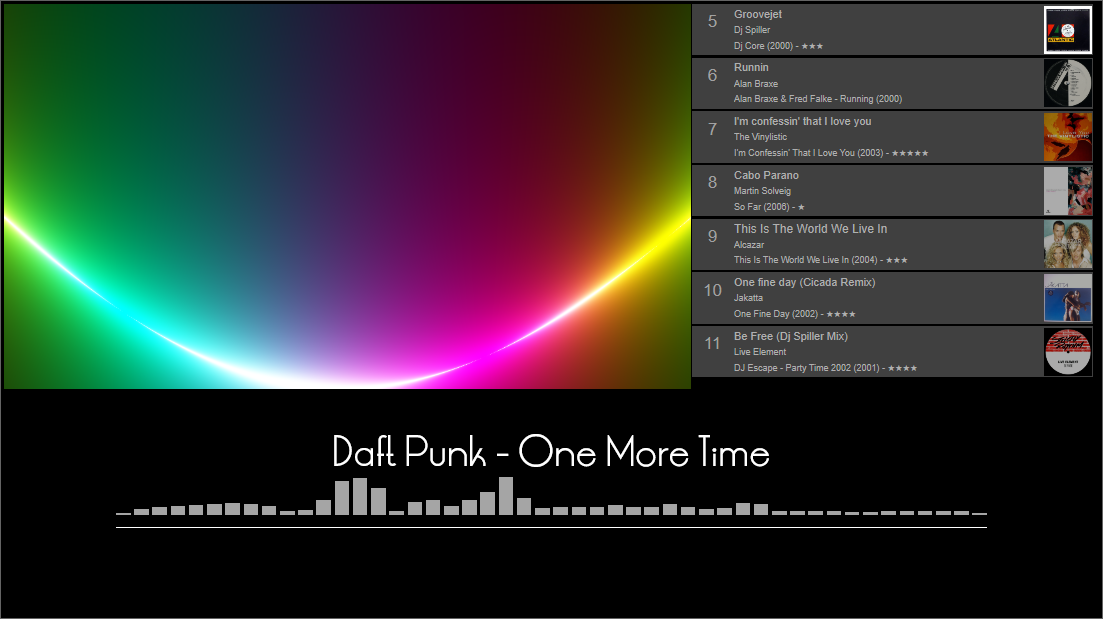1103x619 pixels.
Task: Click the star rating on the Dj Core album line
Action: [812, 47]
